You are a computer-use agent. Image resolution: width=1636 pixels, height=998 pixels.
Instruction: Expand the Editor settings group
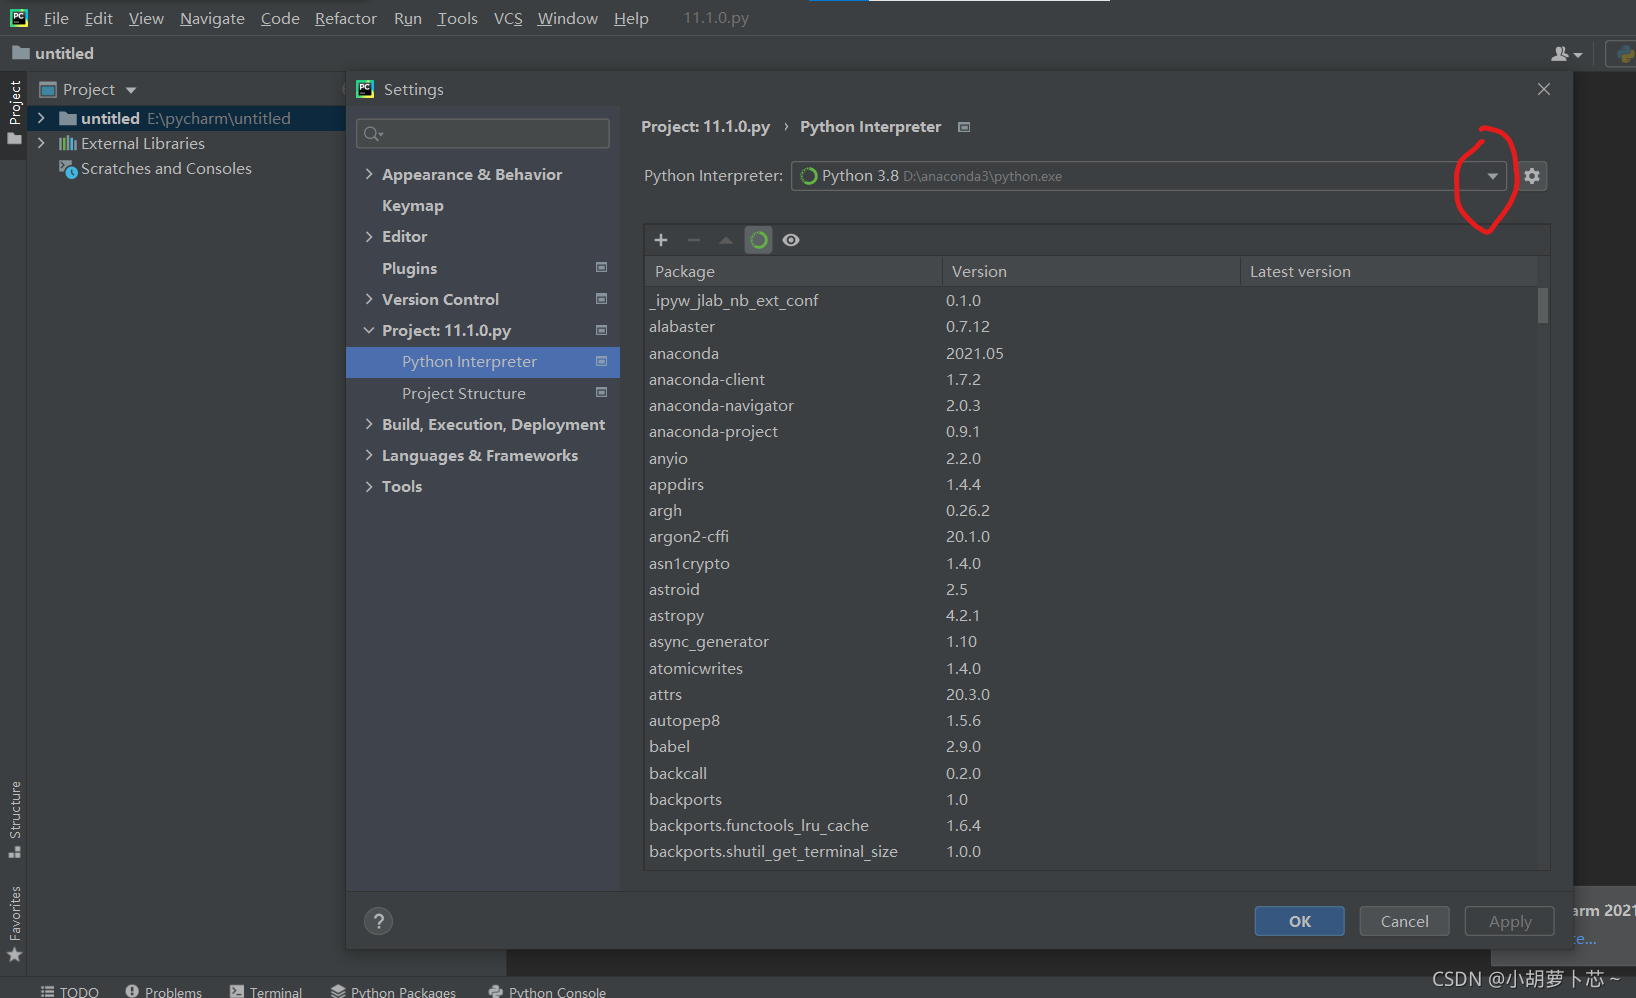tap(369, 236)
